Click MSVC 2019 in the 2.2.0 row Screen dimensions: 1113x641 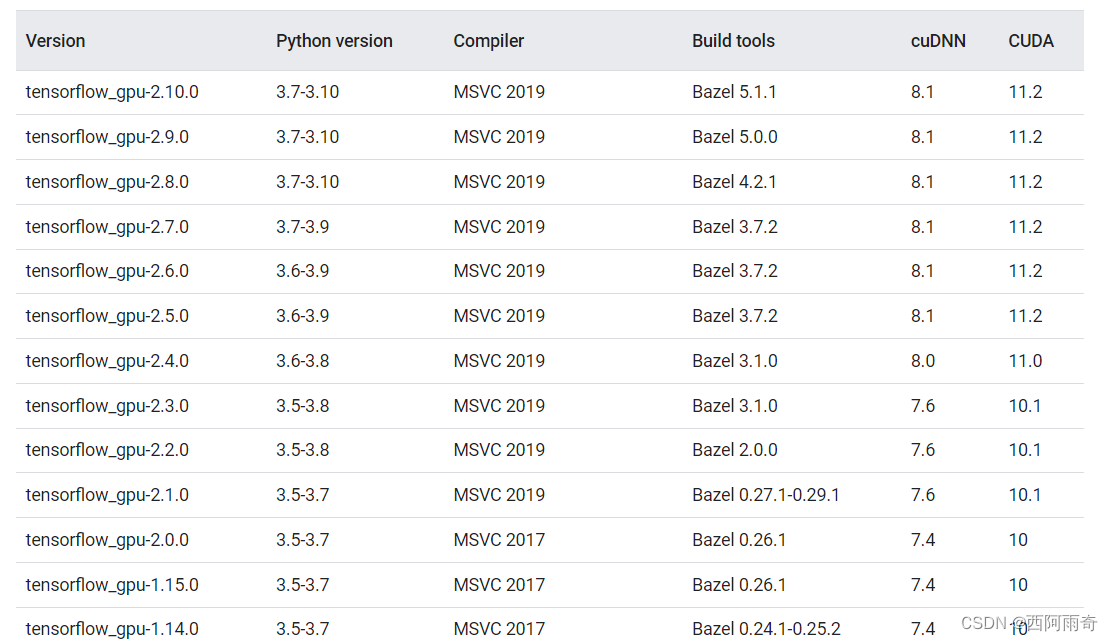coord(499,450)
